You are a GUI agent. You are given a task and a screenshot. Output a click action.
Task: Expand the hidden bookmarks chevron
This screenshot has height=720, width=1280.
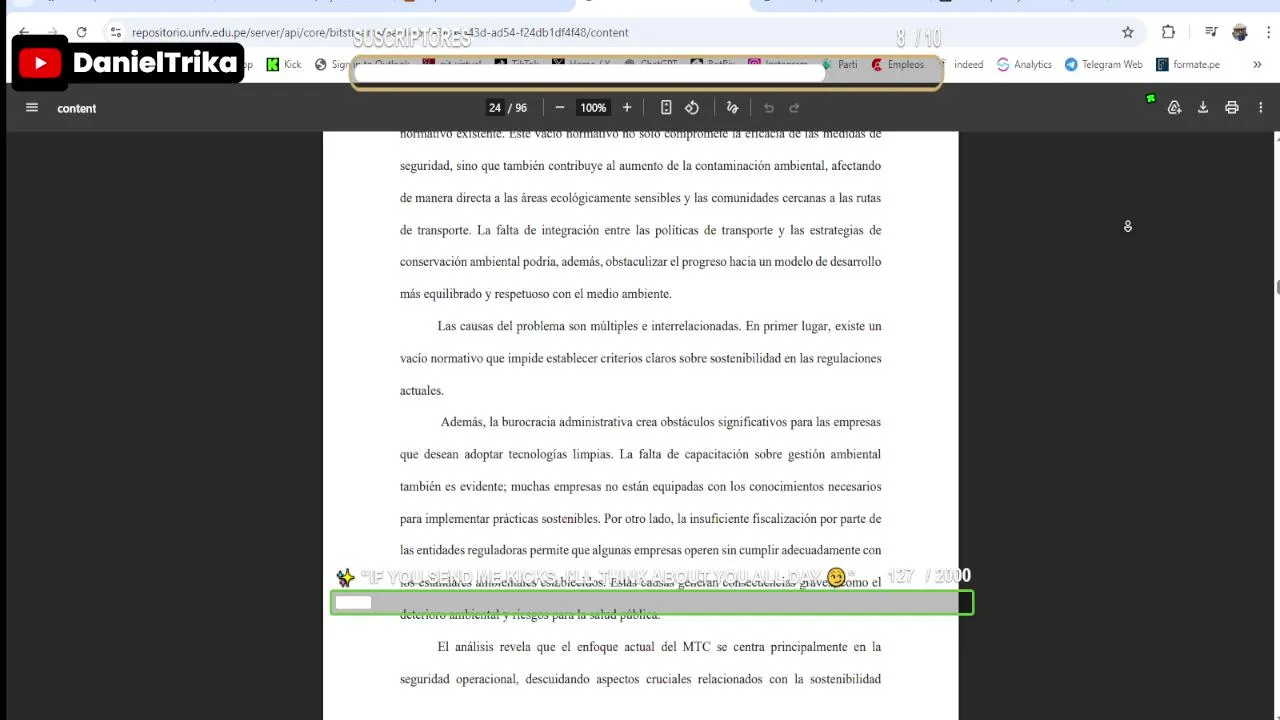tap(1257, 64)
